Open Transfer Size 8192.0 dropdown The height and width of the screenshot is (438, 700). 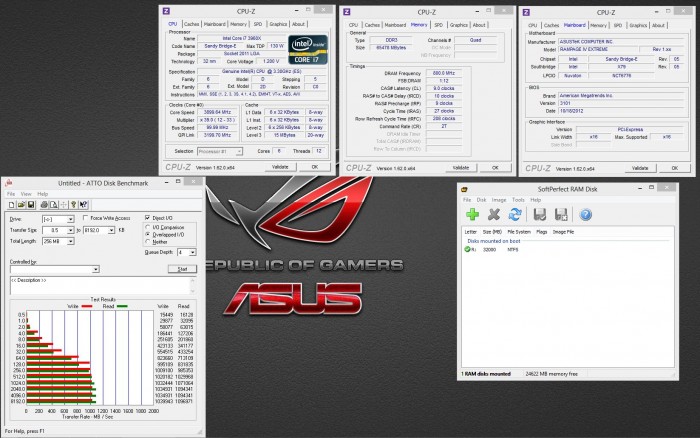tap(111, 230)
